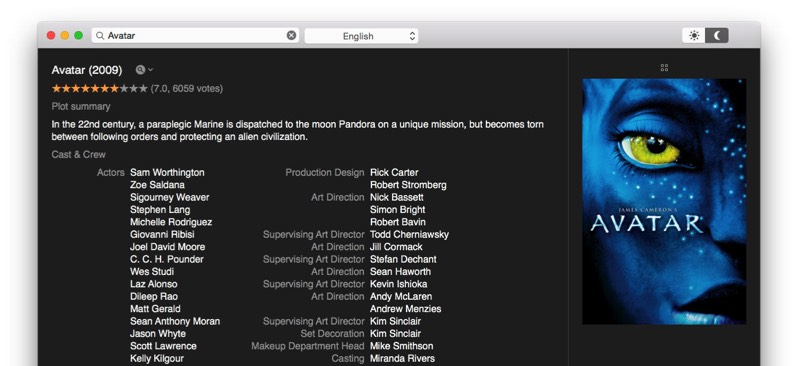Select actress Zoe Saldana

pos(157,185)
